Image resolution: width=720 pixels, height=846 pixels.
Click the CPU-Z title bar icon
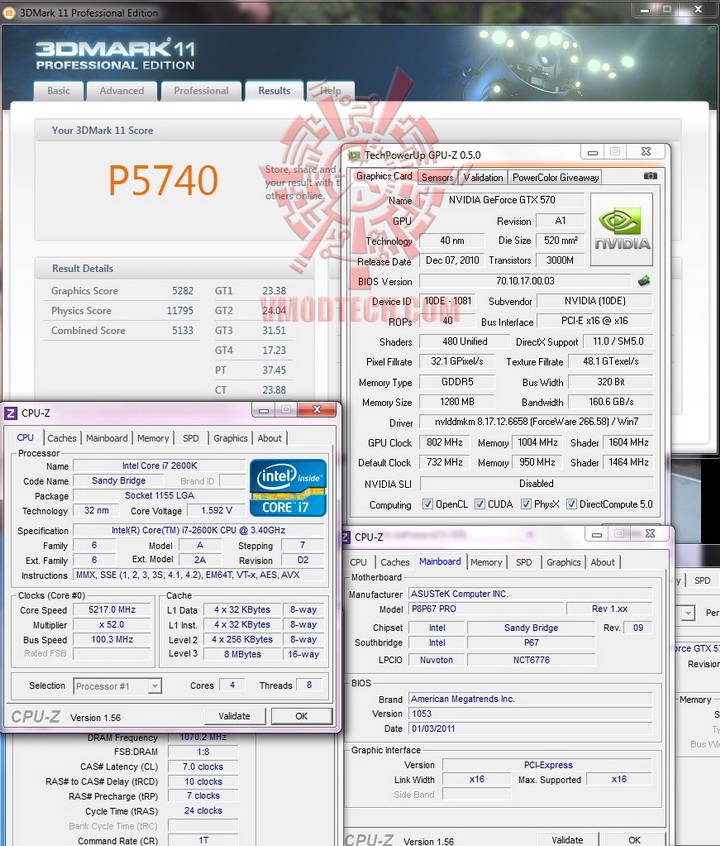tap(10, 413)
